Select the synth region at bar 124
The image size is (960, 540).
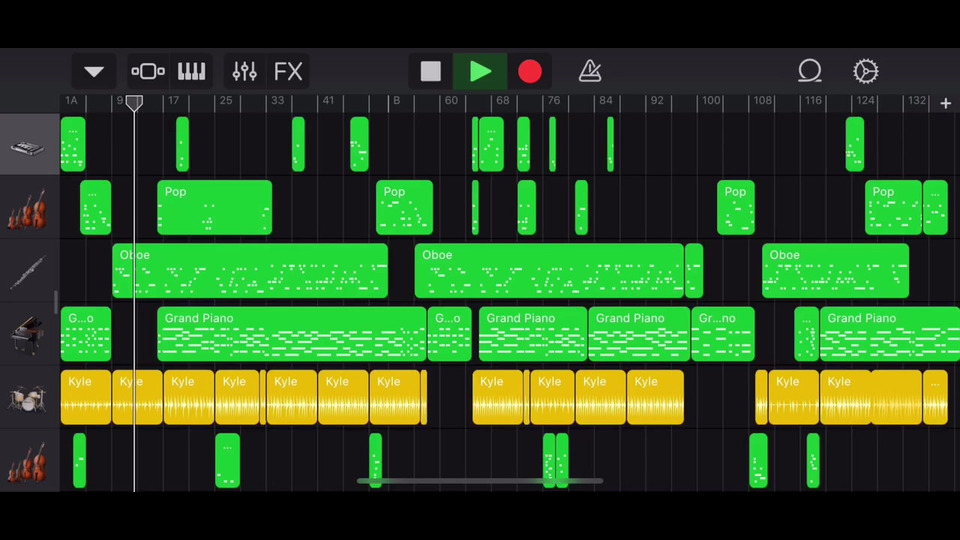855,144
